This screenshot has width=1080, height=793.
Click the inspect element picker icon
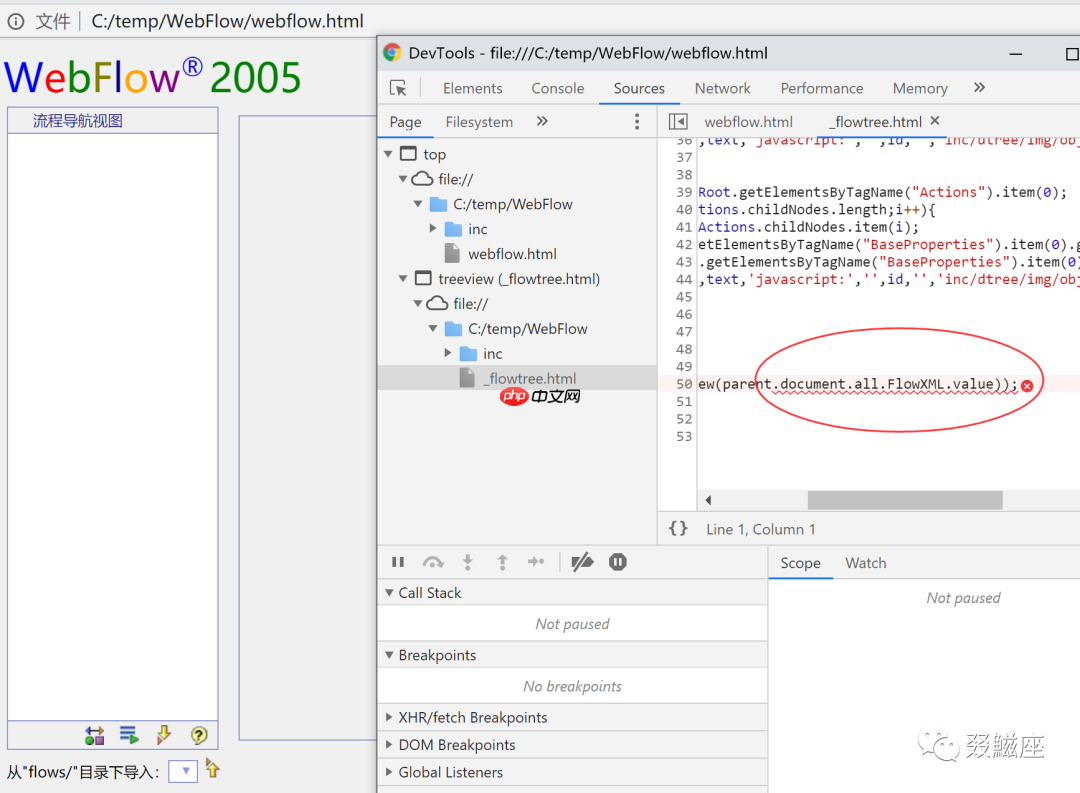398,88
